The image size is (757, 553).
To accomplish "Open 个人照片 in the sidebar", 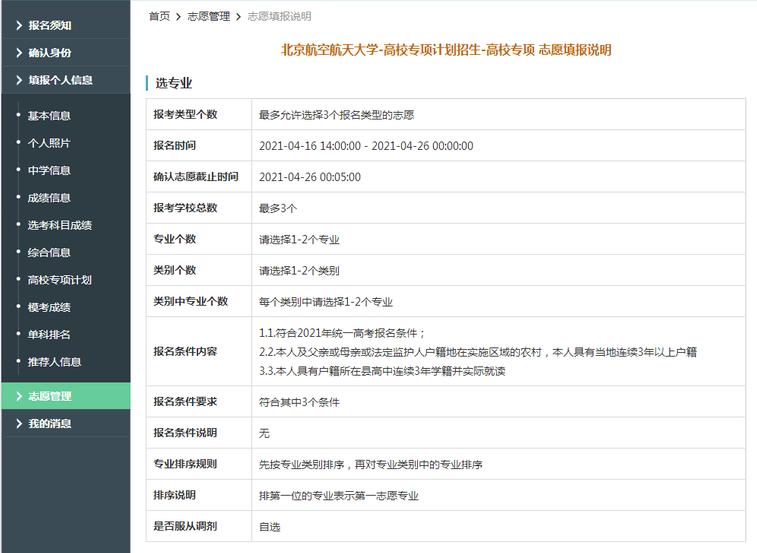I will click(x=49, y=143).
